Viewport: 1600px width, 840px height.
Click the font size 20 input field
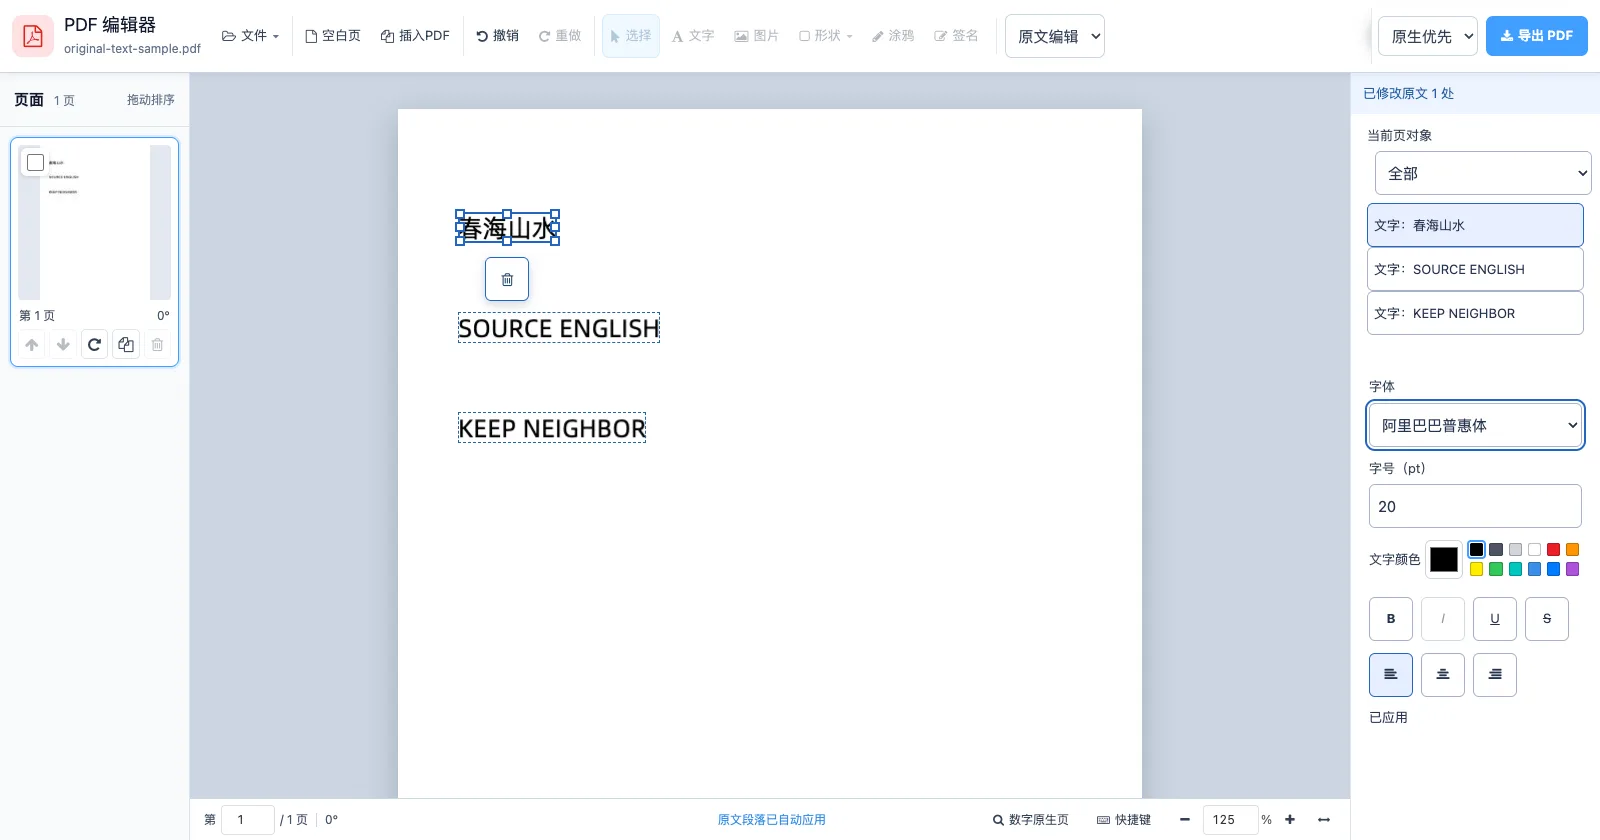[1475, 506]
